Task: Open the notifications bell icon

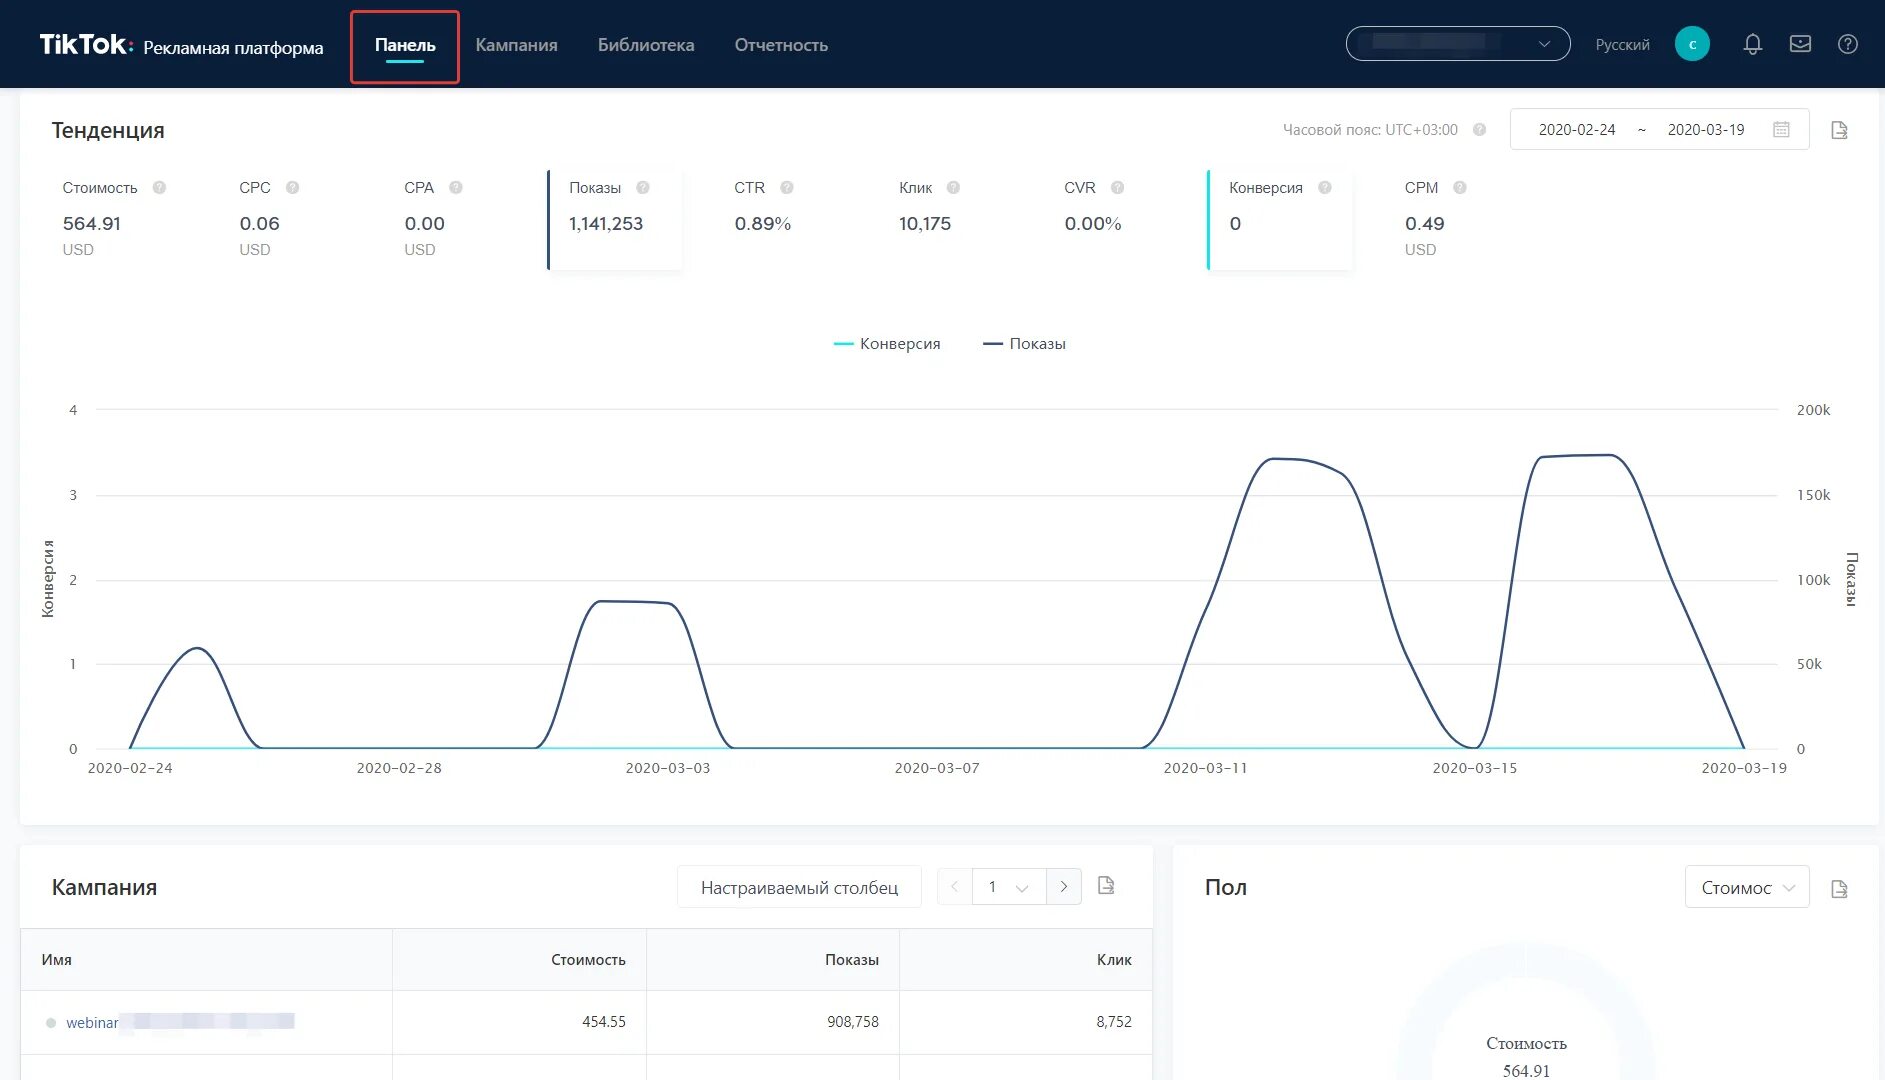Action: click(x=1752, y=44)
